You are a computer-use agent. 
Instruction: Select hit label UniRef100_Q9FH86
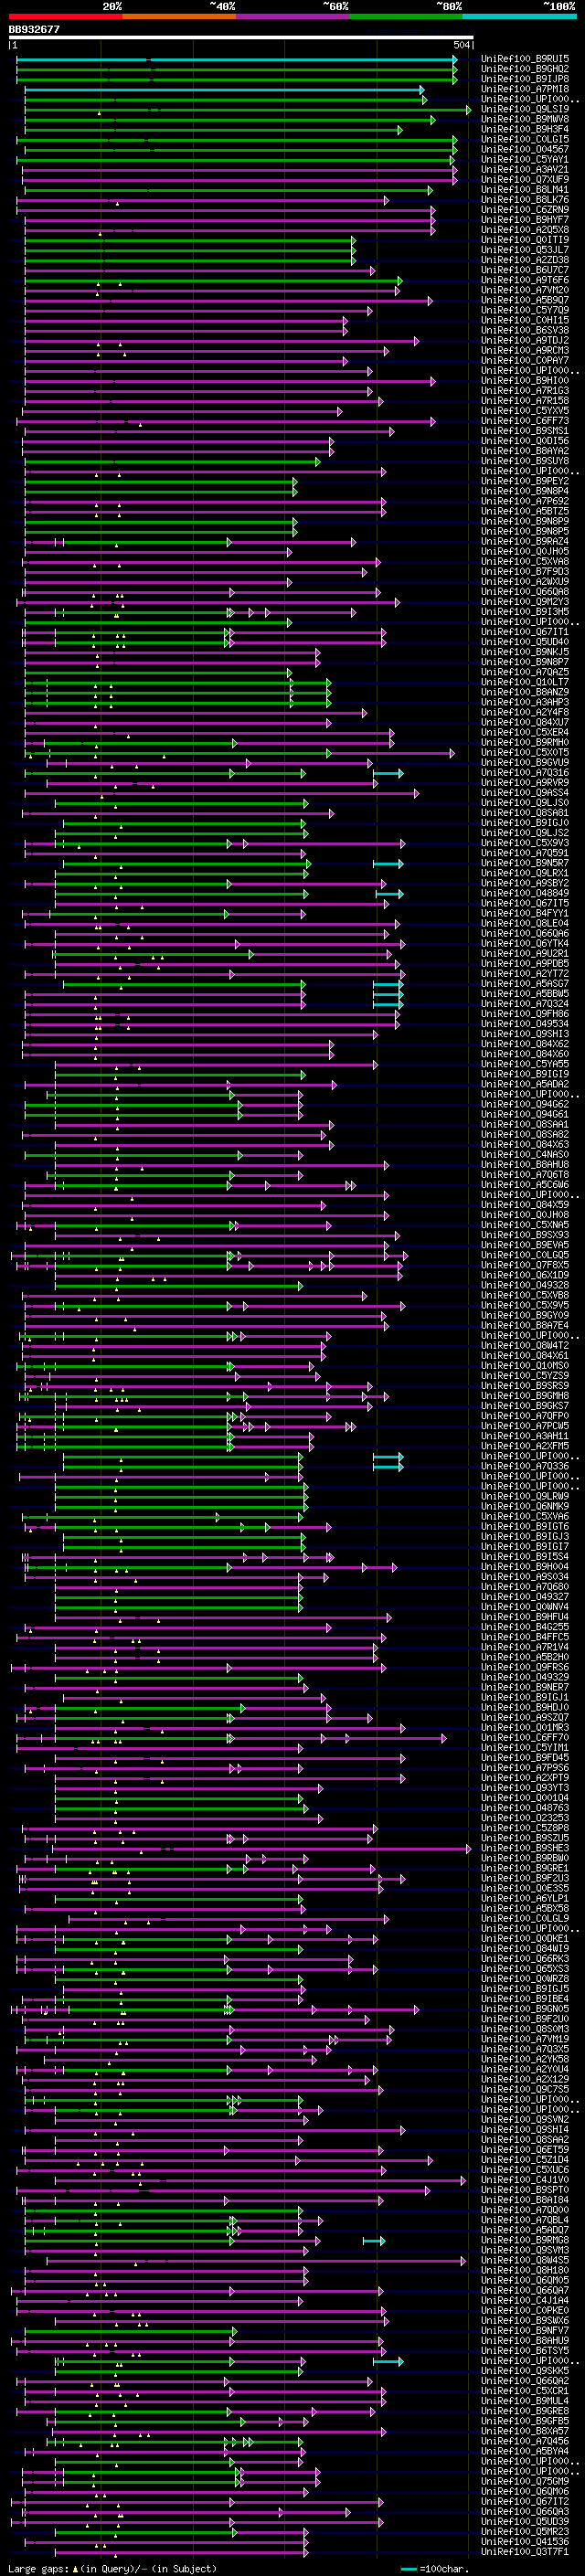525,1014
